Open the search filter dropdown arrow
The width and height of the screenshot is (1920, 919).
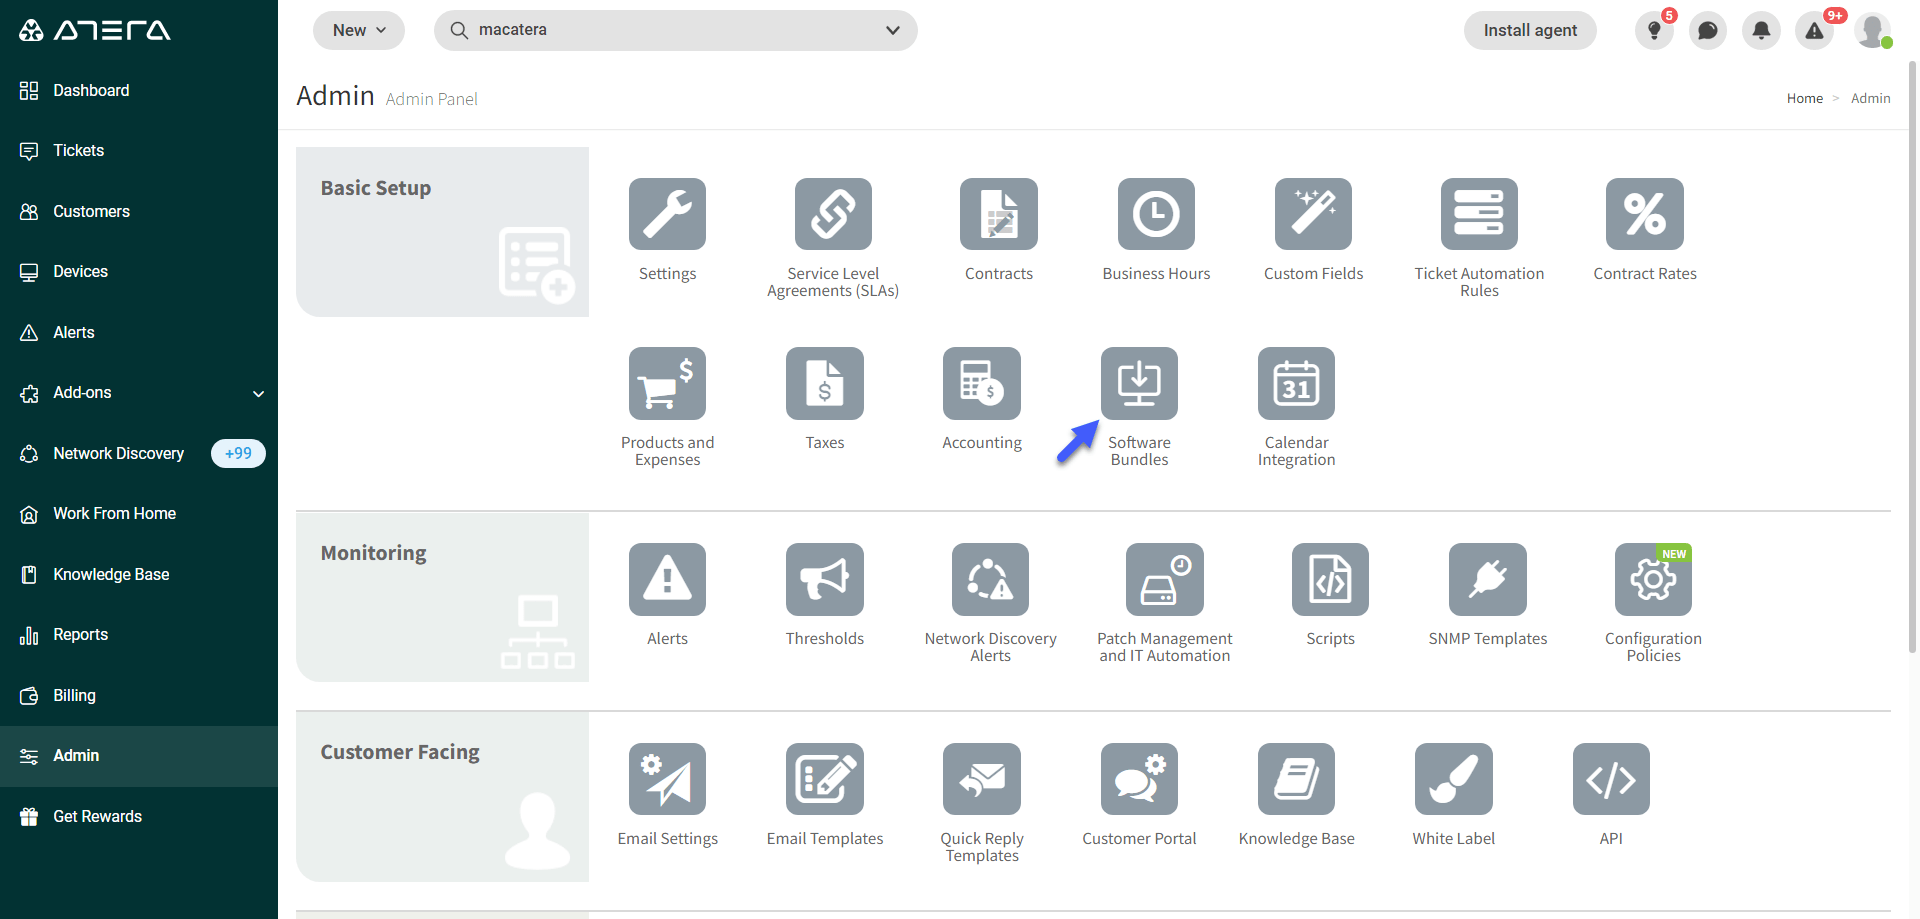pyautogui.click(x=892, y=30)
